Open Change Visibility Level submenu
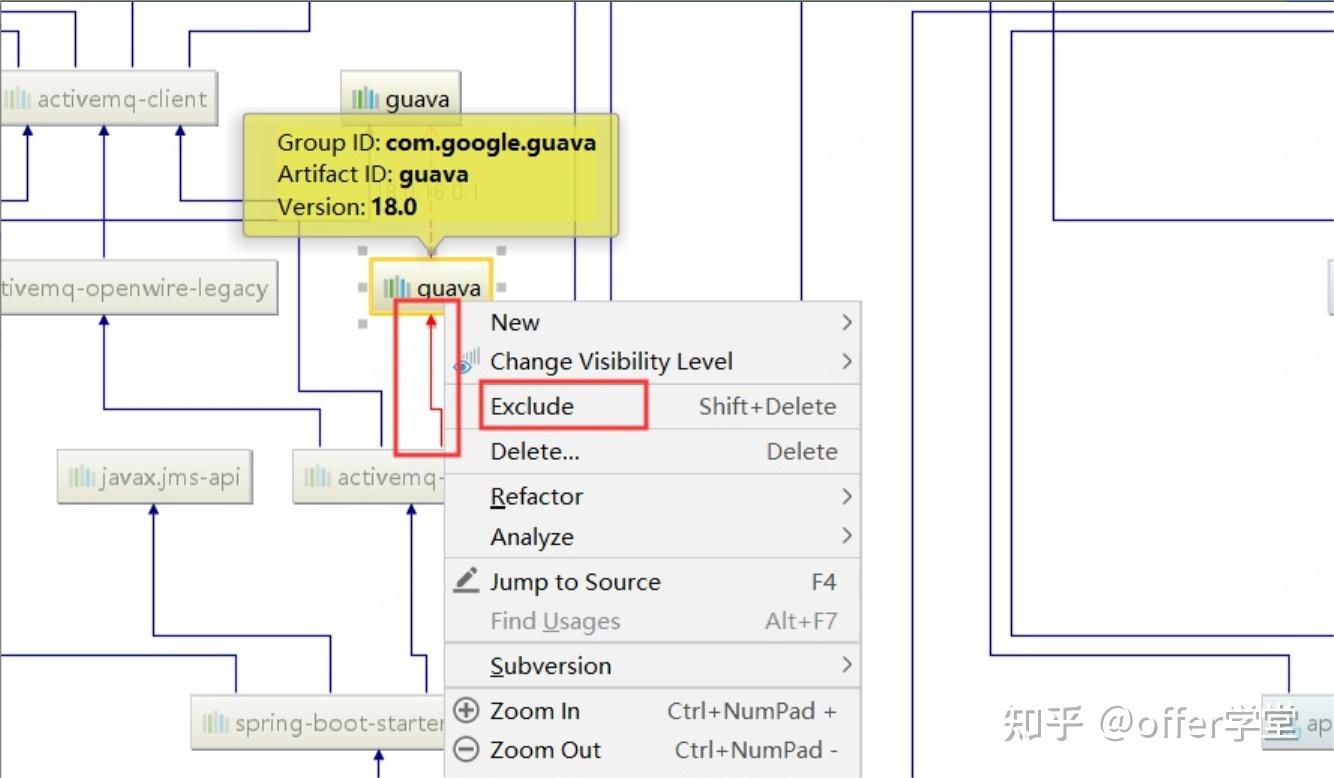This screenshot has width=1334, height=778. (x=652, y=361)
